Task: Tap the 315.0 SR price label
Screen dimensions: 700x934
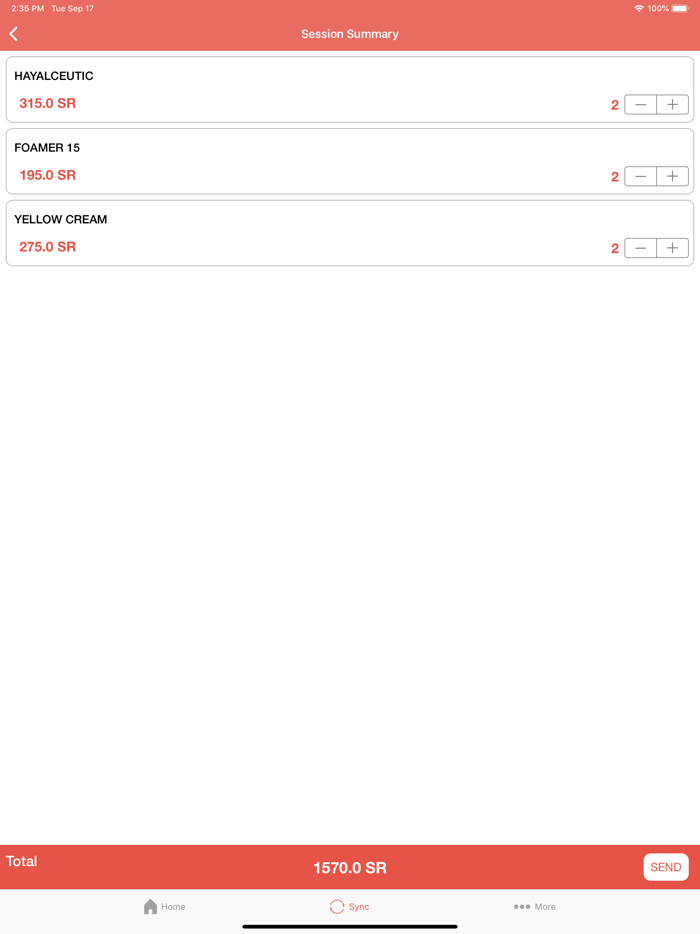Action: coord(47,104)
